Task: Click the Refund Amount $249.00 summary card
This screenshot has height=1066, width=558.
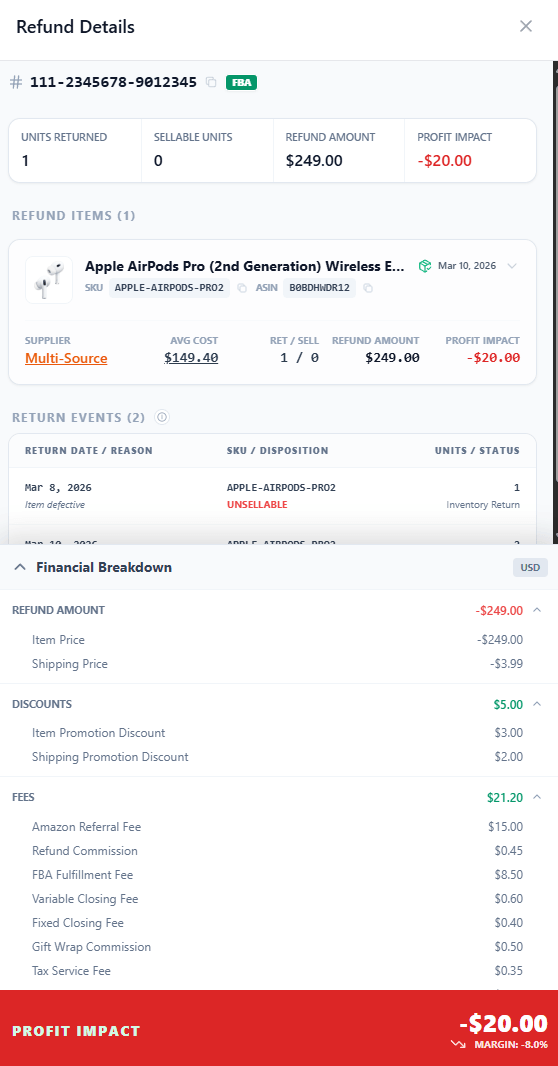Action: (x=338, y=150)
